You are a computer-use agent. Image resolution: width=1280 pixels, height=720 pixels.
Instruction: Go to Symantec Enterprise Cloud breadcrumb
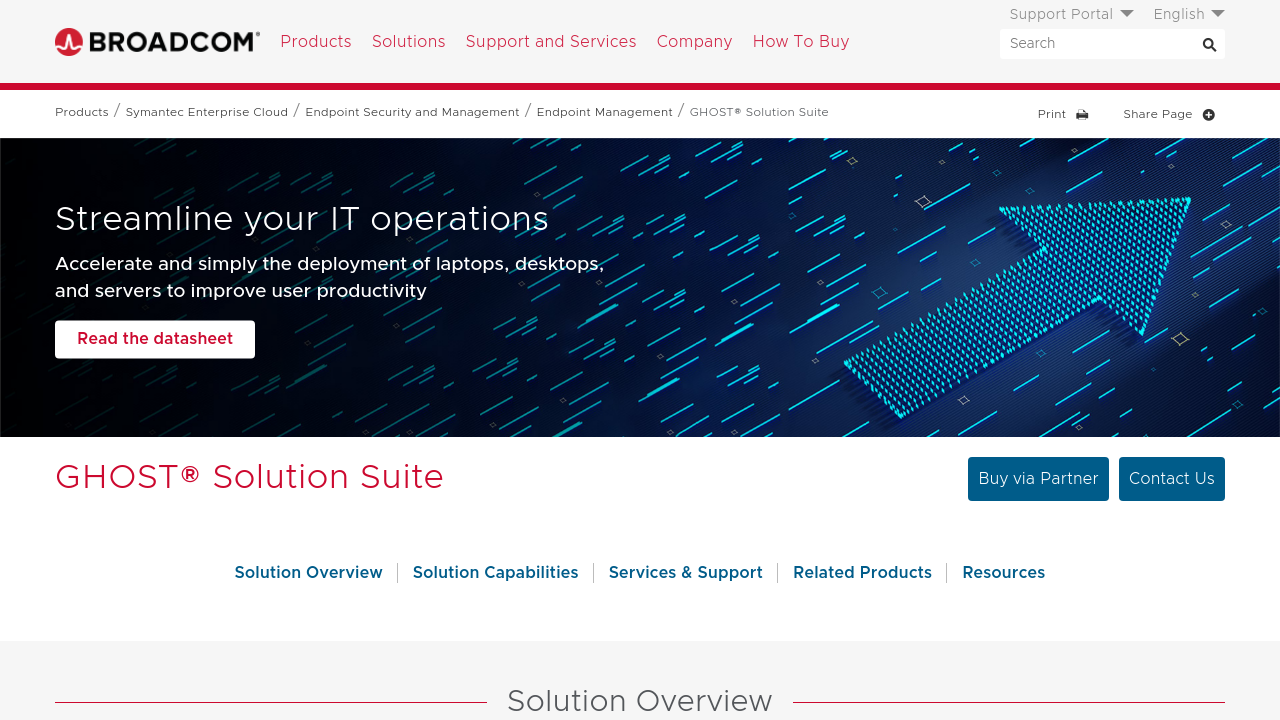pos(207,112)
